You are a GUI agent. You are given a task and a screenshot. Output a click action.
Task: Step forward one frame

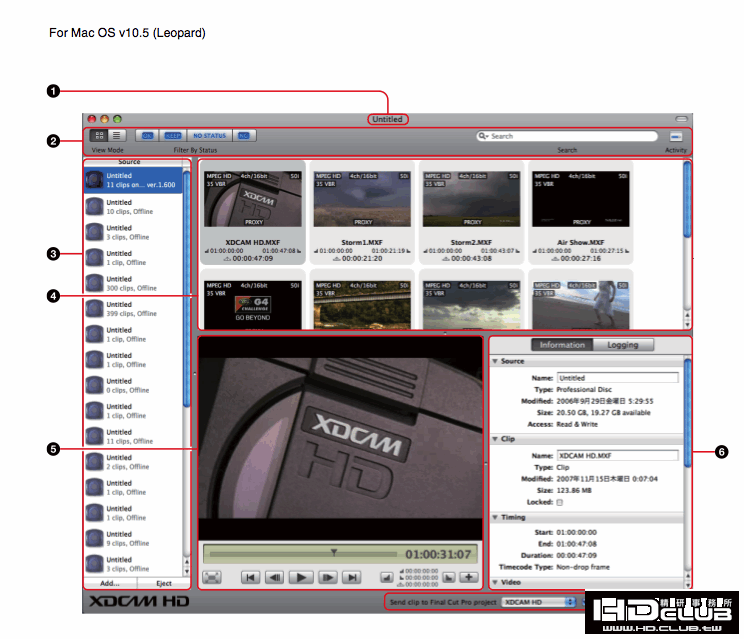point(327,577)
